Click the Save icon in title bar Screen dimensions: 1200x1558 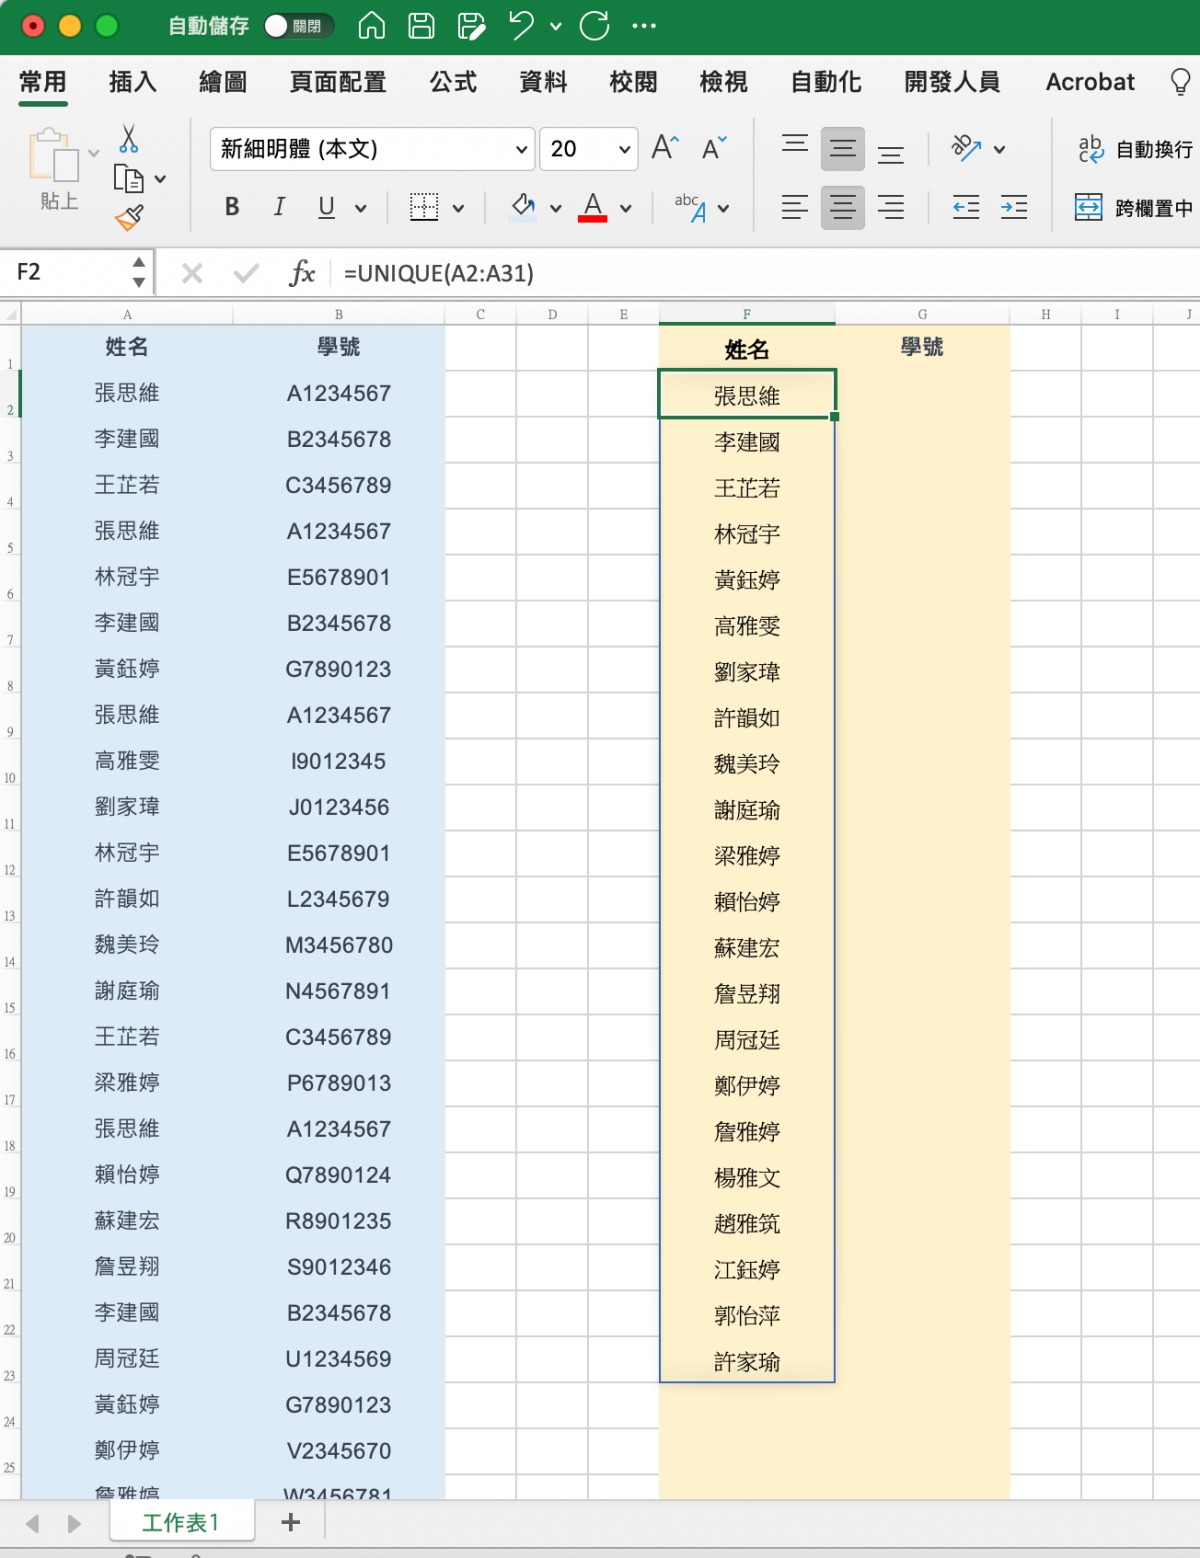point(421,26)
